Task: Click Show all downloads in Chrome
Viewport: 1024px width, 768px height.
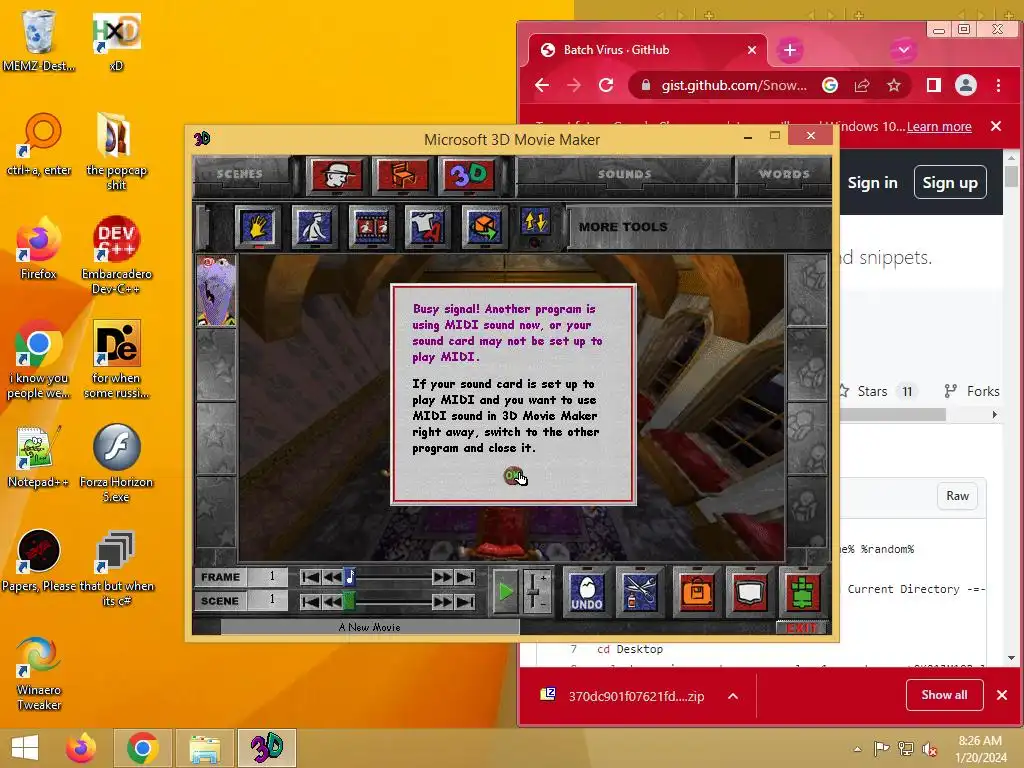Action: (944, 695)
